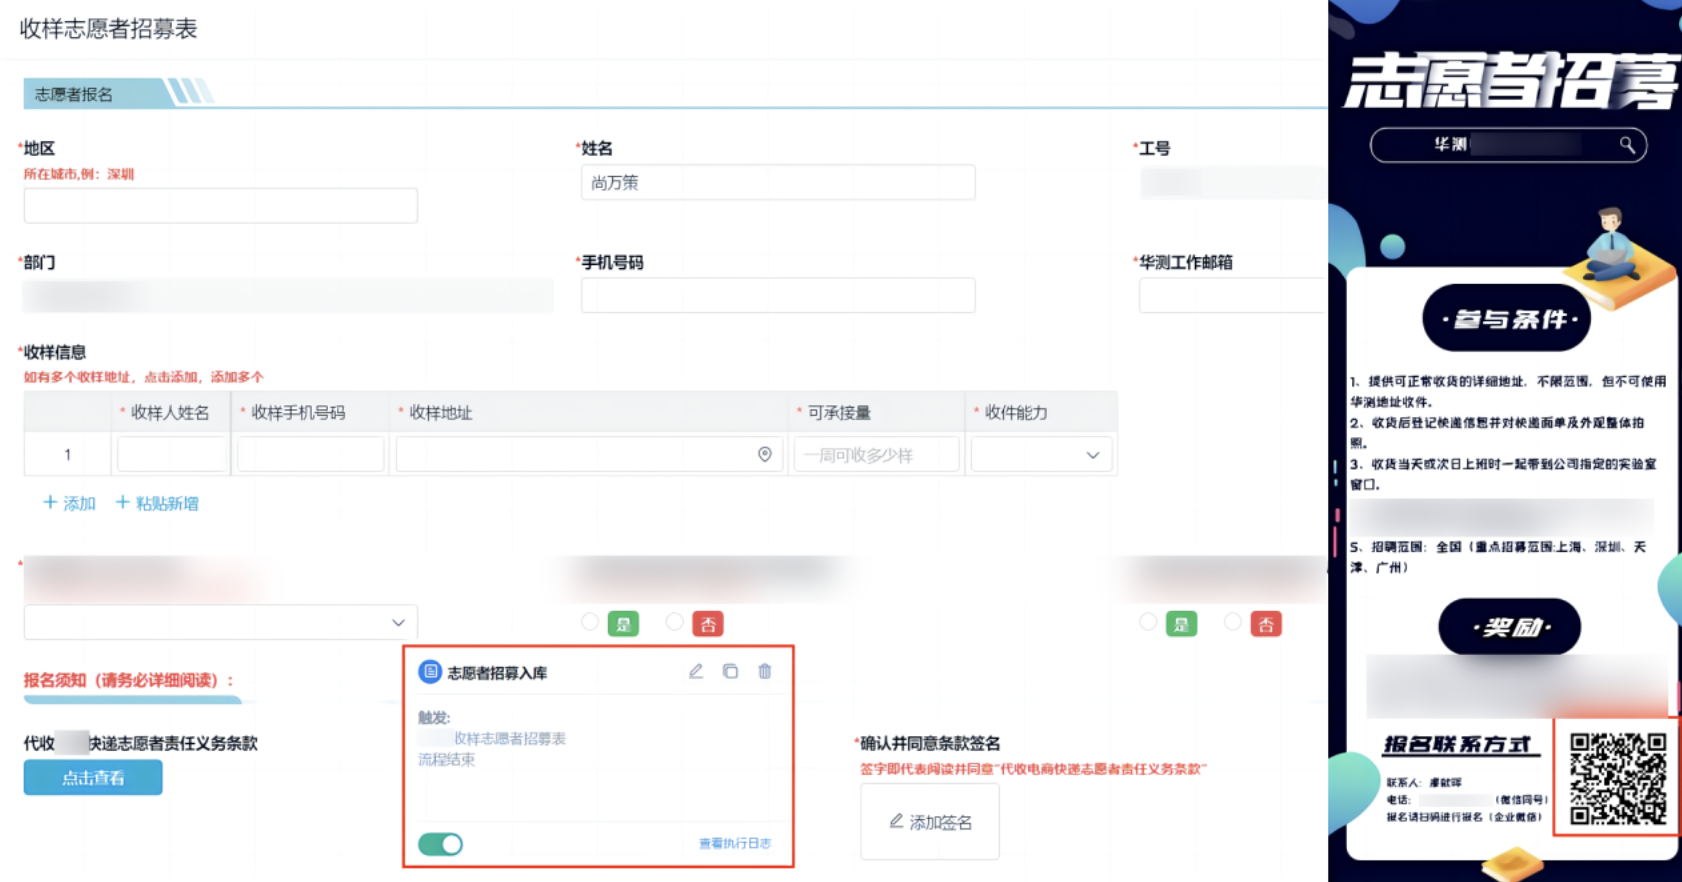This screenshot has height=882, width=1682.
Task: Copy the 志愿者招募入库 workflow using the duplicate icon
Action: click(730, 671)
